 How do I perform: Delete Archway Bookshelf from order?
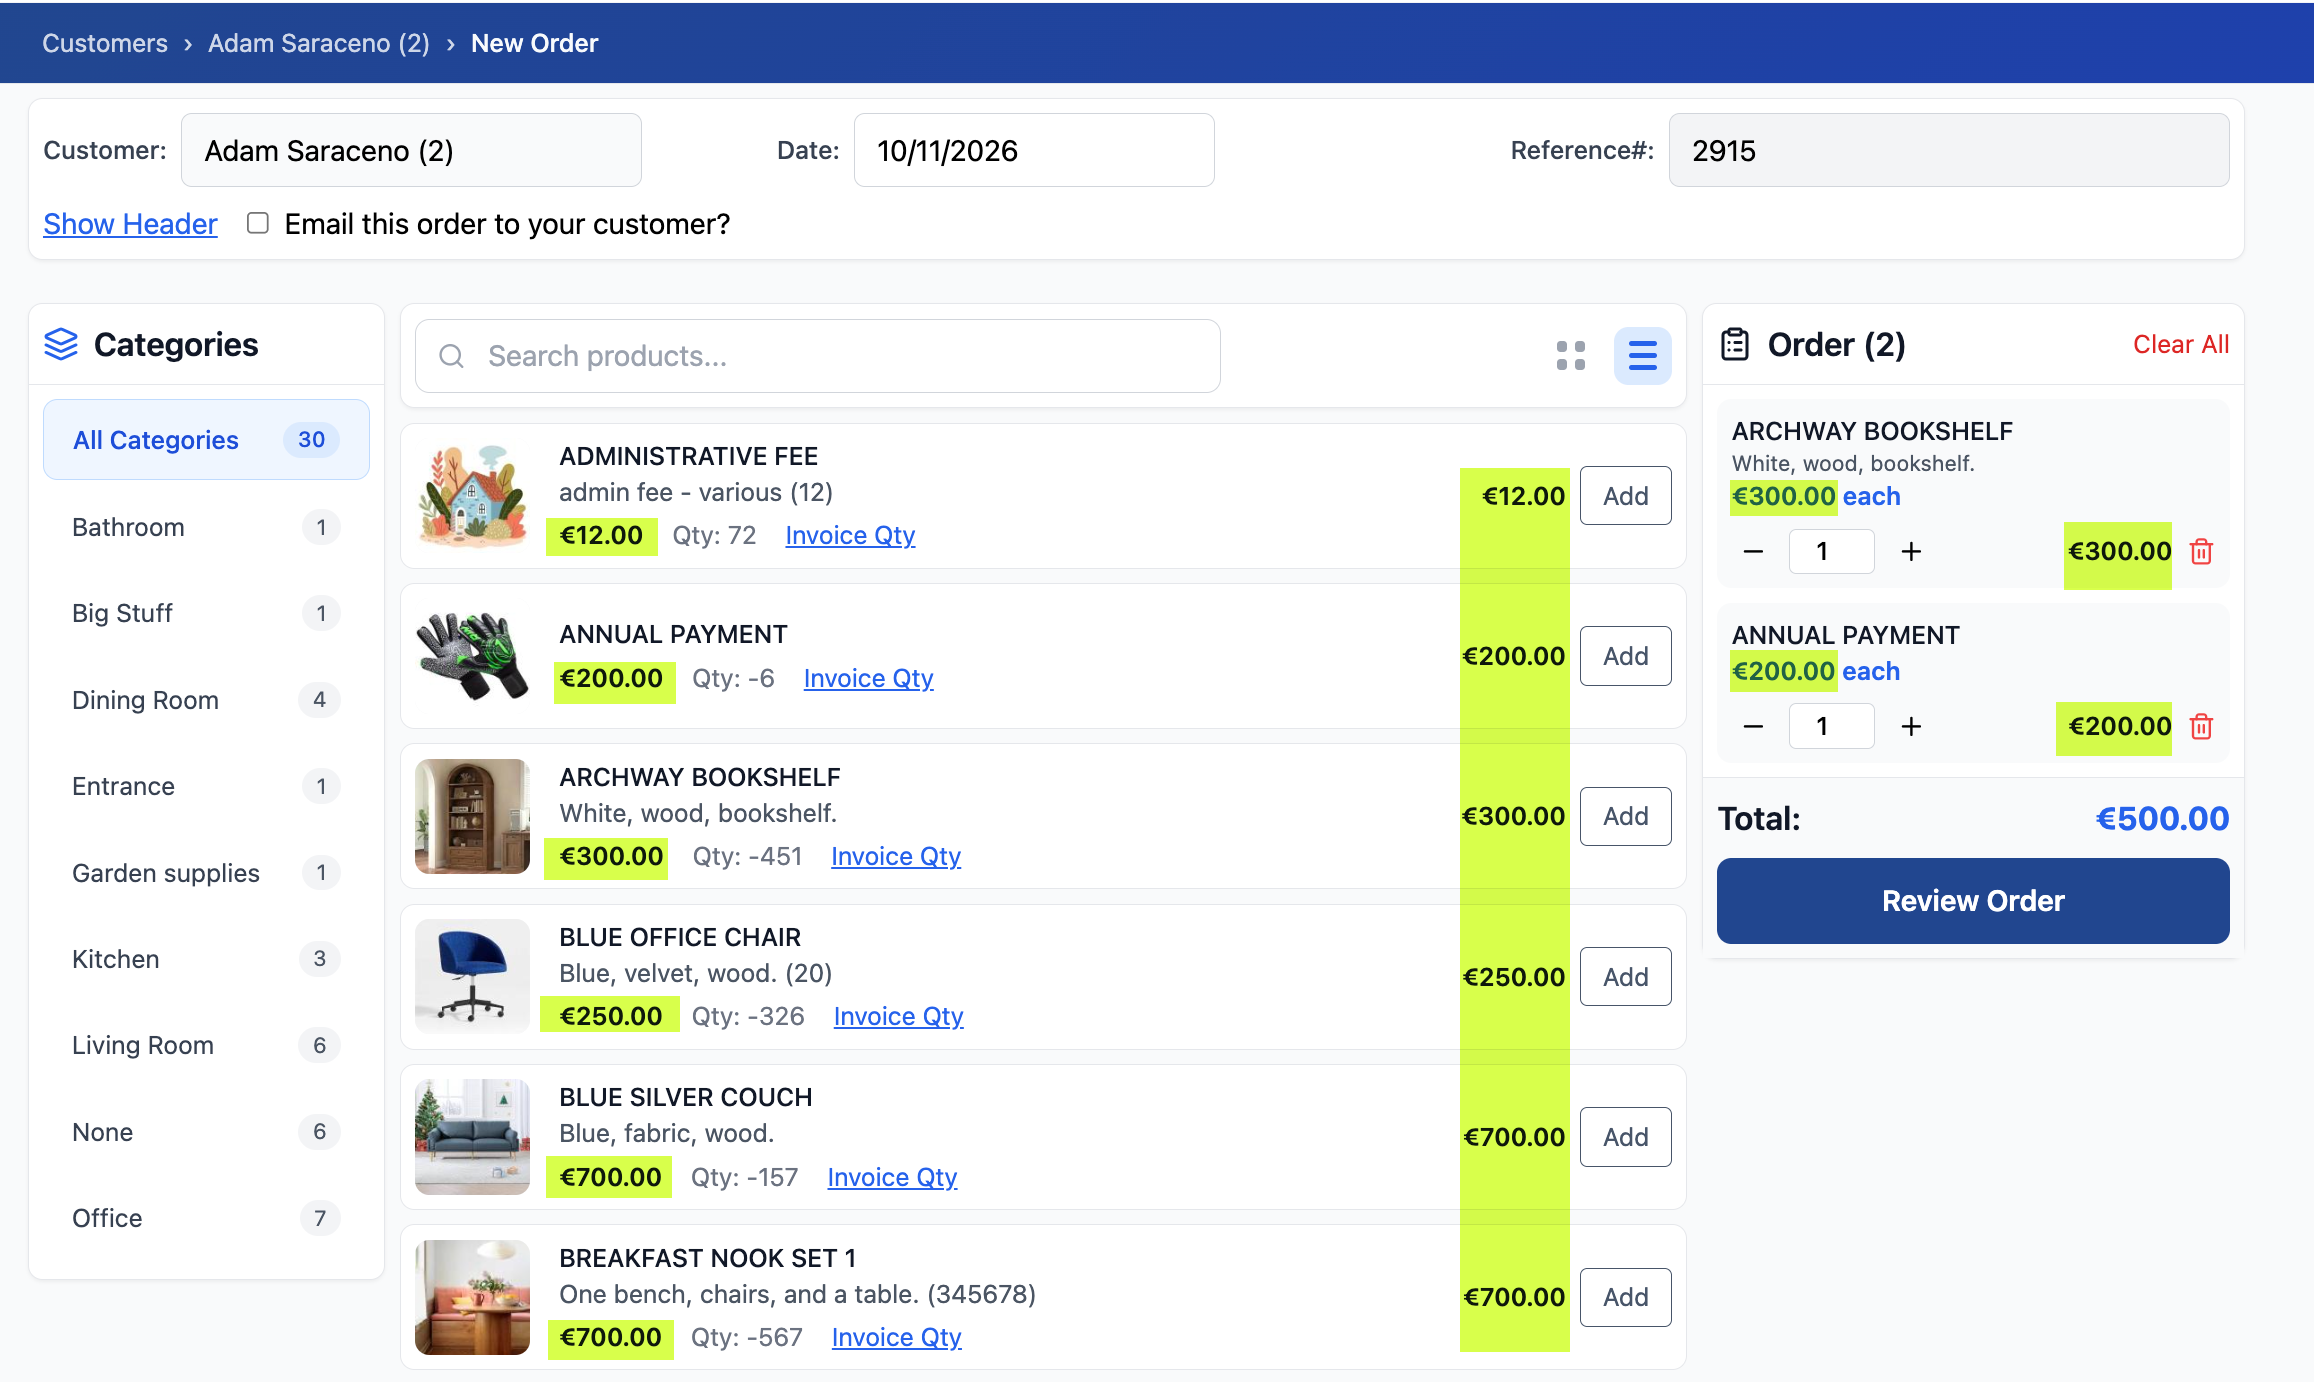click(2201, 551)
